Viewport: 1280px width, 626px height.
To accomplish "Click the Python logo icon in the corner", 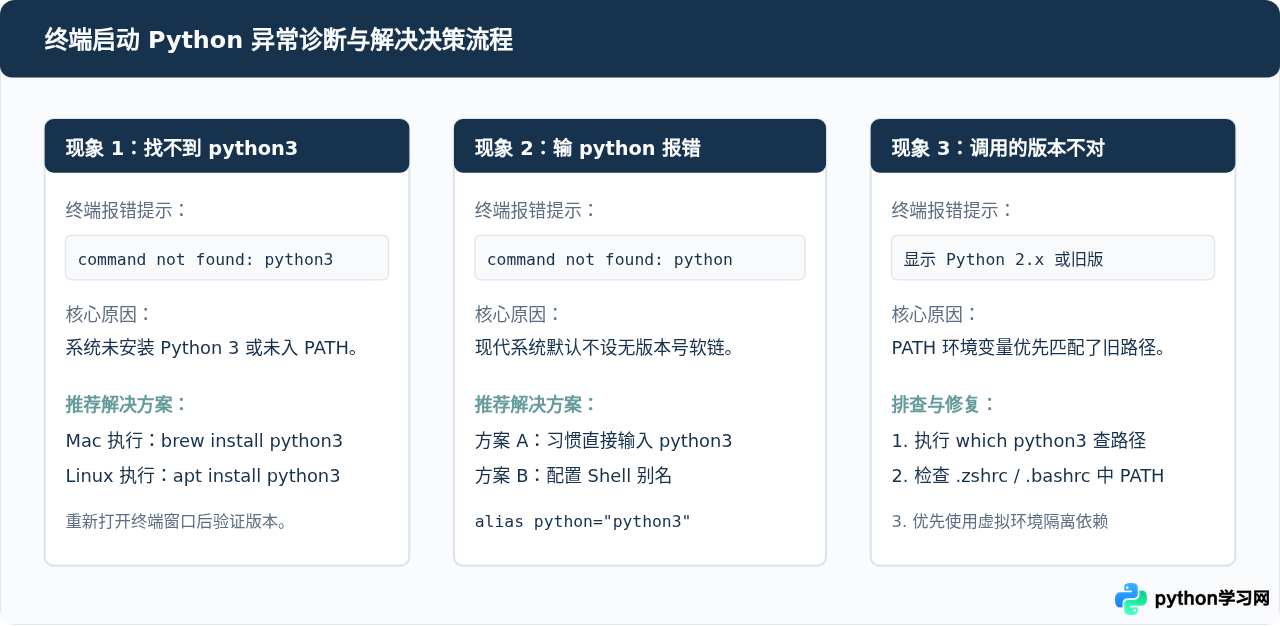I will [1131, 598].
